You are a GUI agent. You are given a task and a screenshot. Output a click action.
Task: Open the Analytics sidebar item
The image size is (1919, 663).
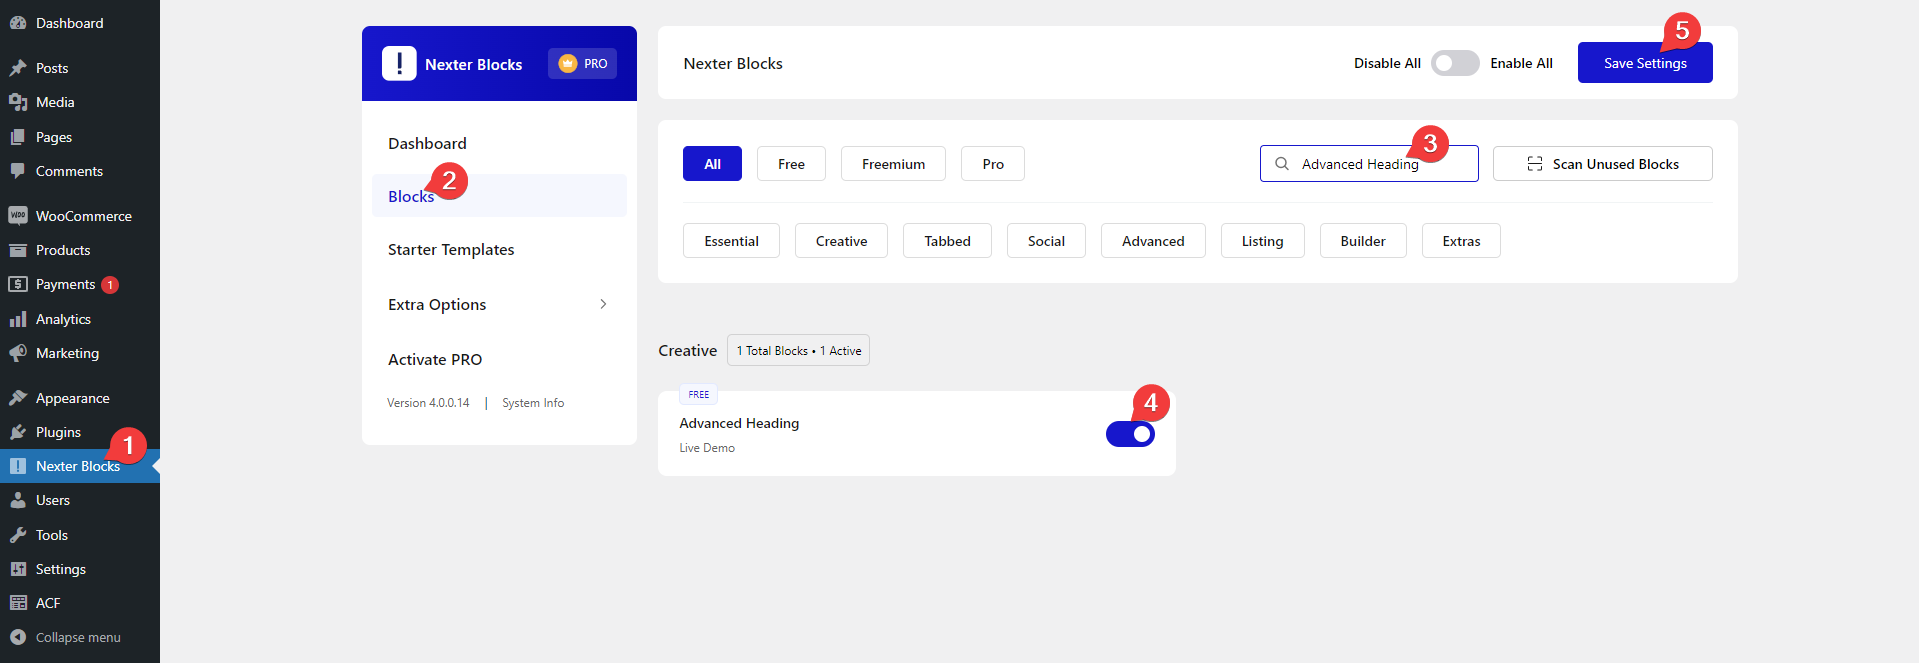click(63, 319)
